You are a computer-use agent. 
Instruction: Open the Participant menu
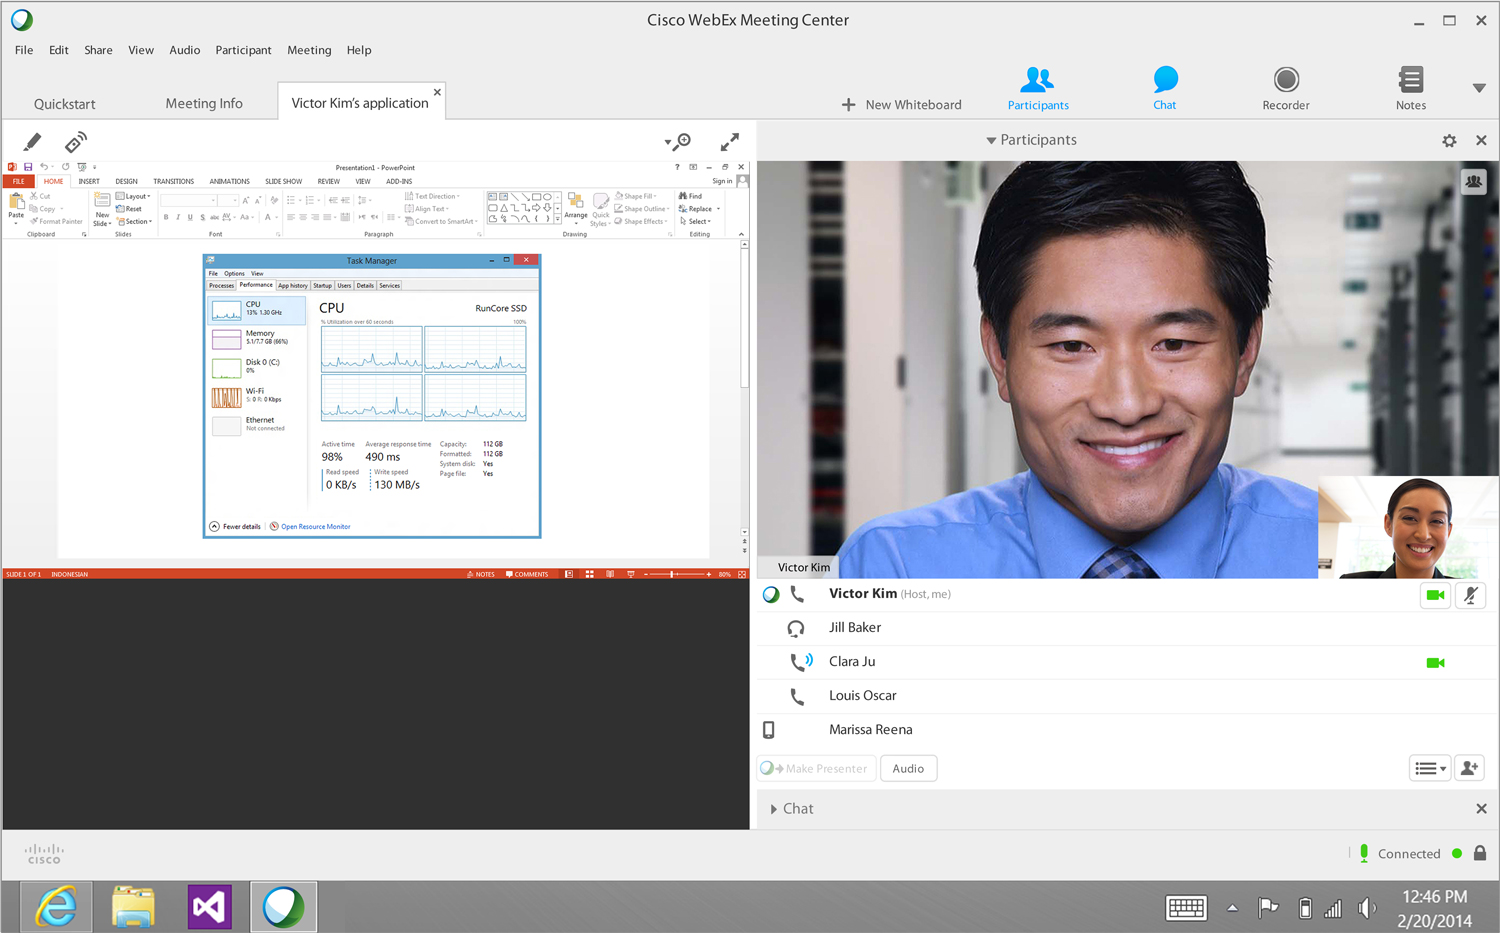(243, 50)
